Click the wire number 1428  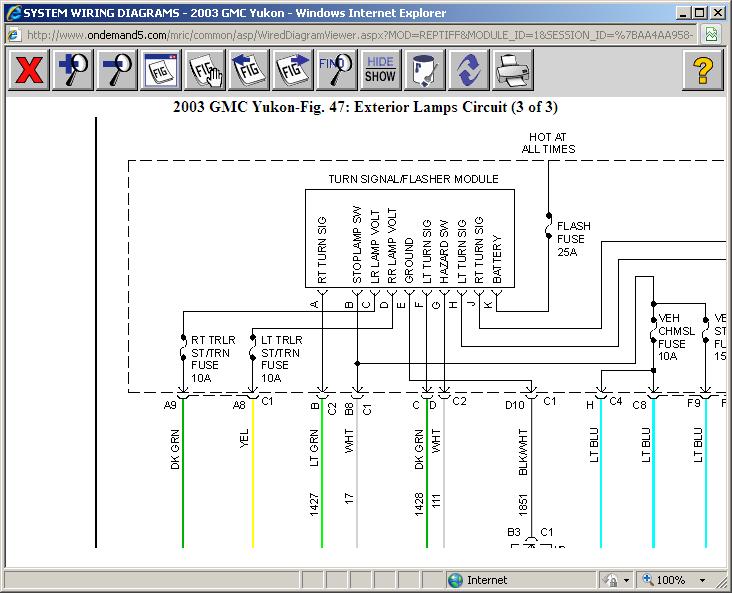pyautogui.click(x=419, y=505)
